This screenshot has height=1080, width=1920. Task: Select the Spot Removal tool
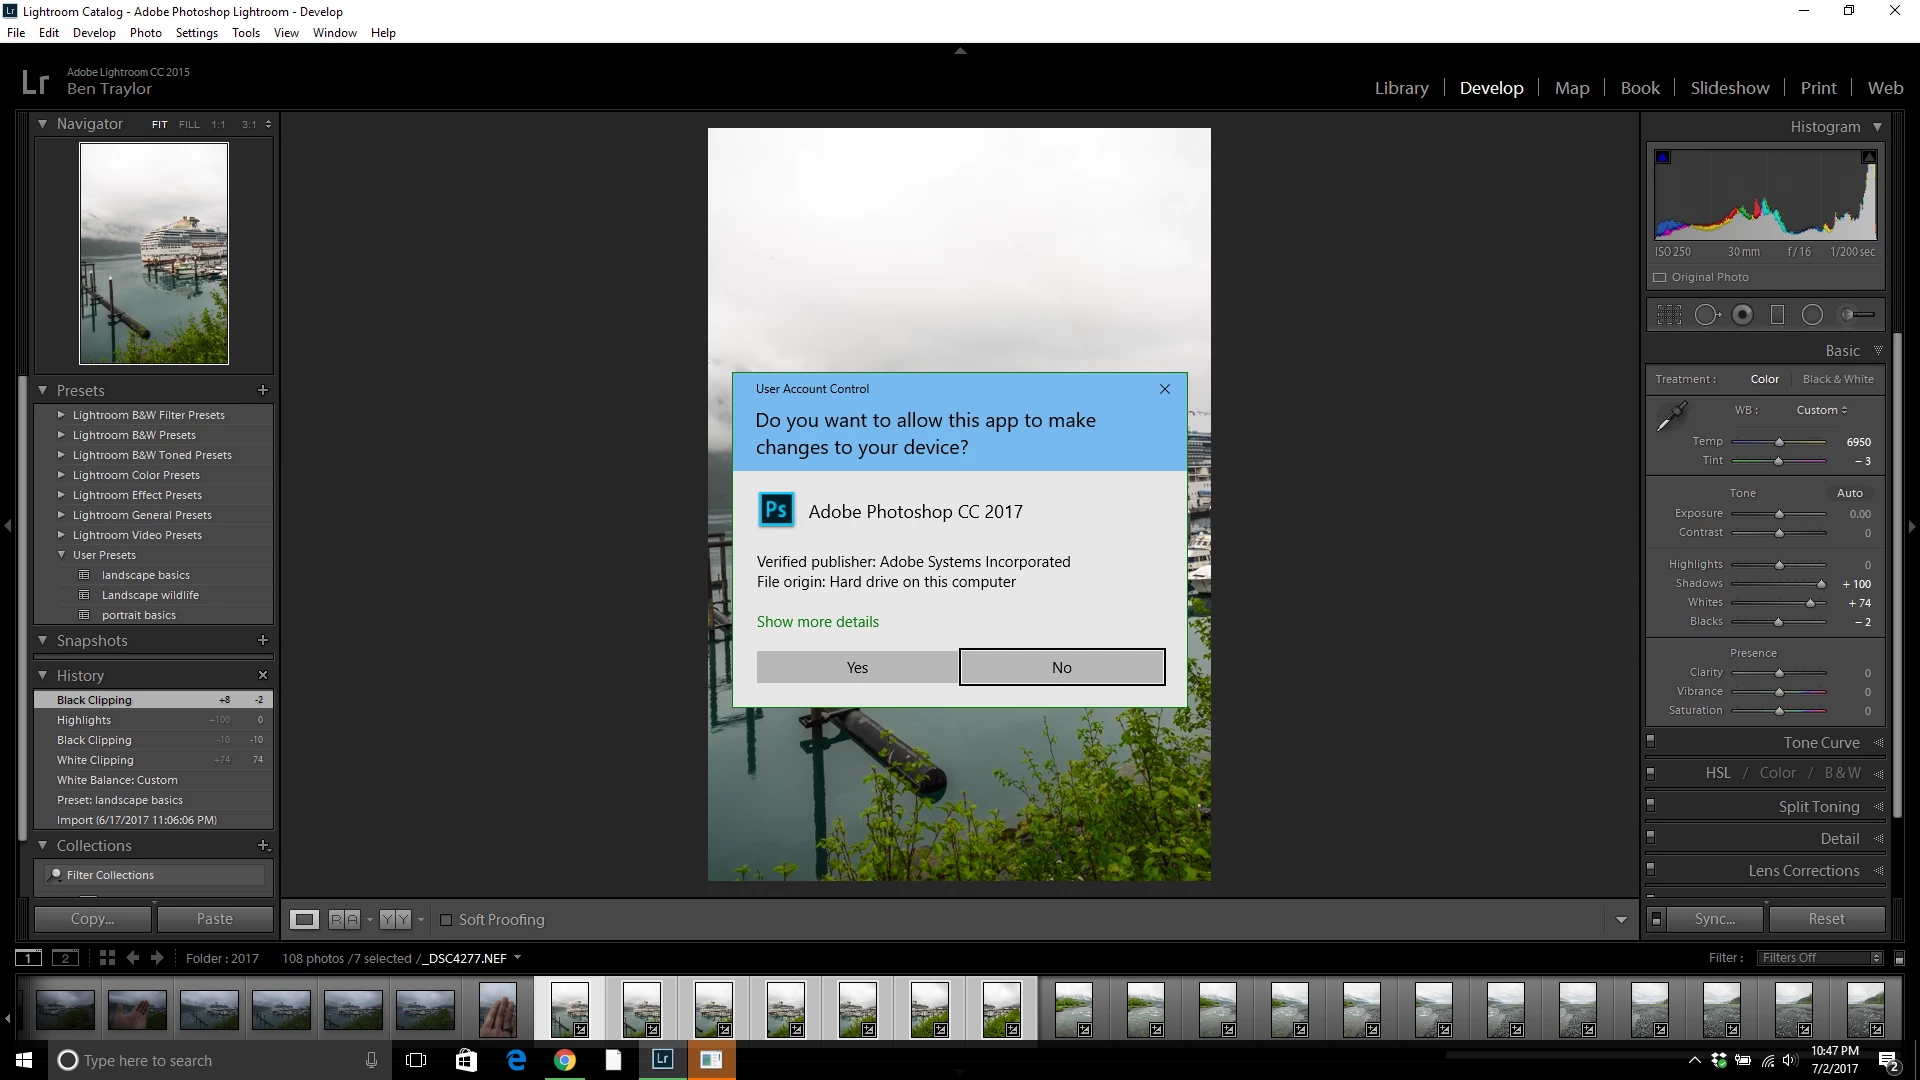point(1707,315)
